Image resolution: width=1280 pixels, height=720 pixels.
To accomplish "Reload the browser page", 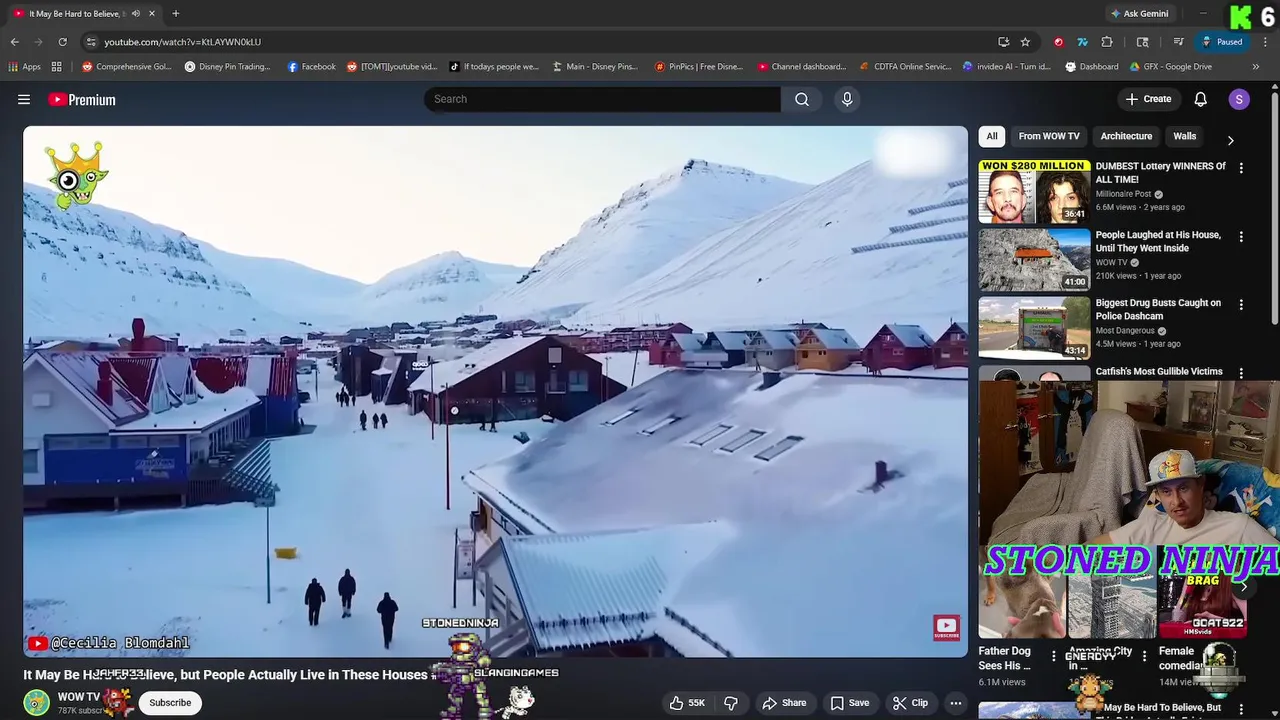I will click(62, 42).
